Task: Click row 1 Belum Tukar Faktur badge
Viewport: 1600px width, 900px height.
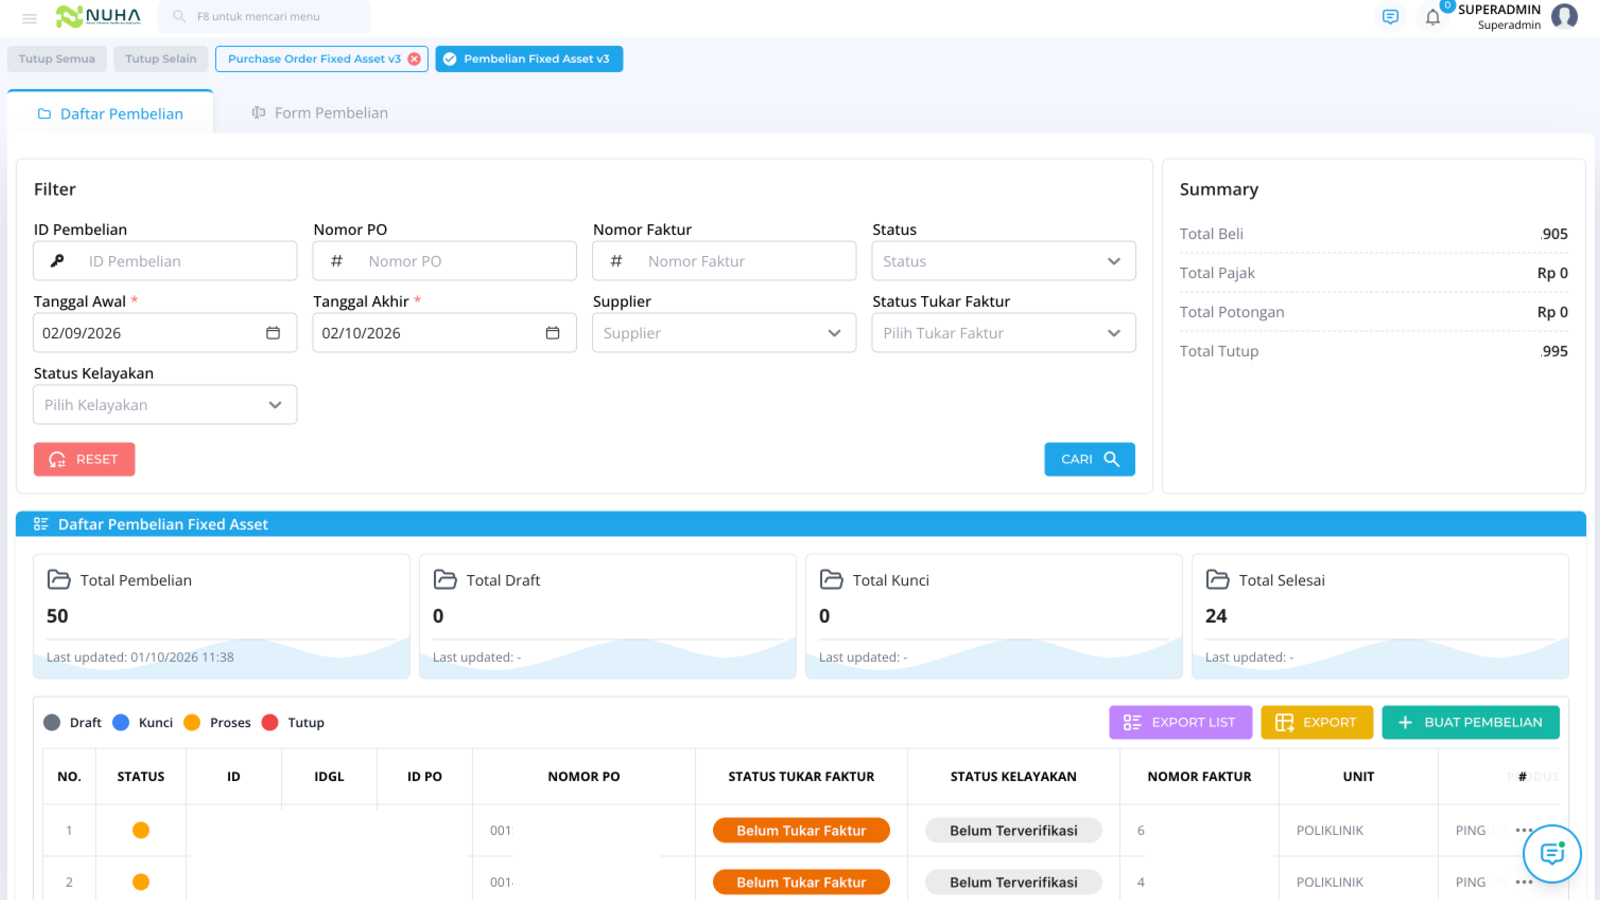Action: [x=801, y=830]
